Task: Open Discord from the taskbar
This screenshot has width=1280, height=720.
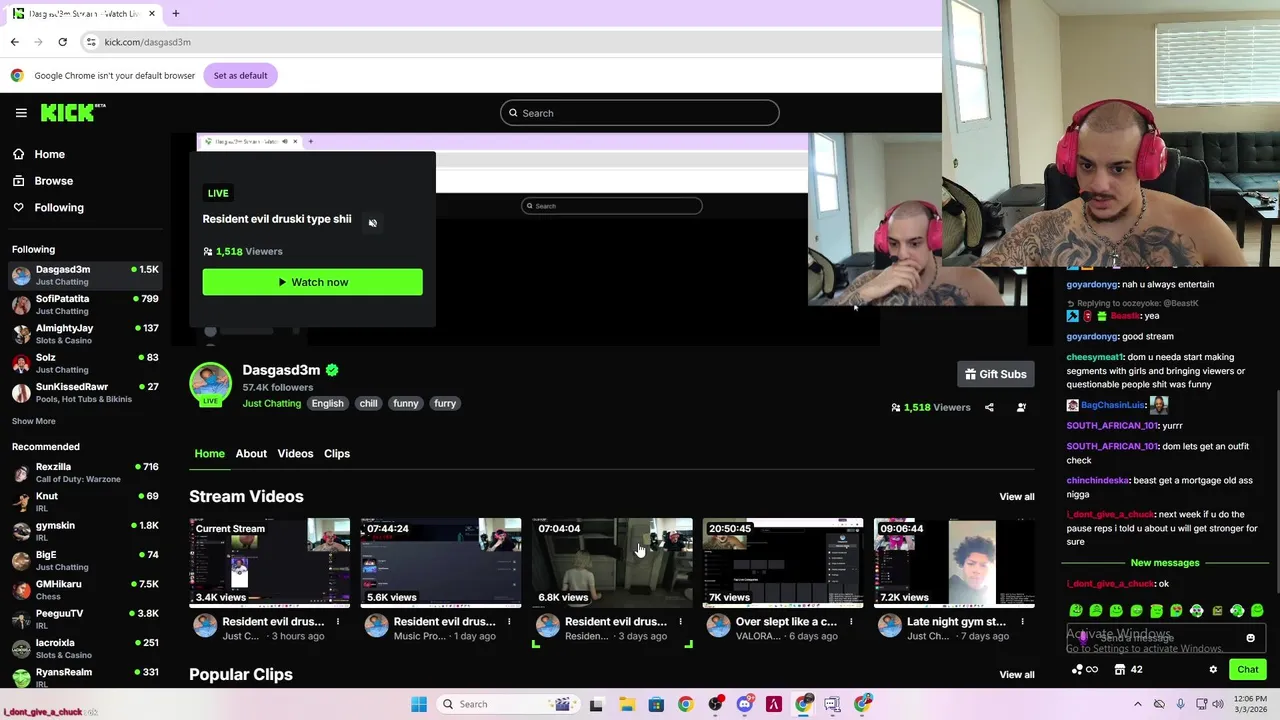Action: (x=744, y=704)
